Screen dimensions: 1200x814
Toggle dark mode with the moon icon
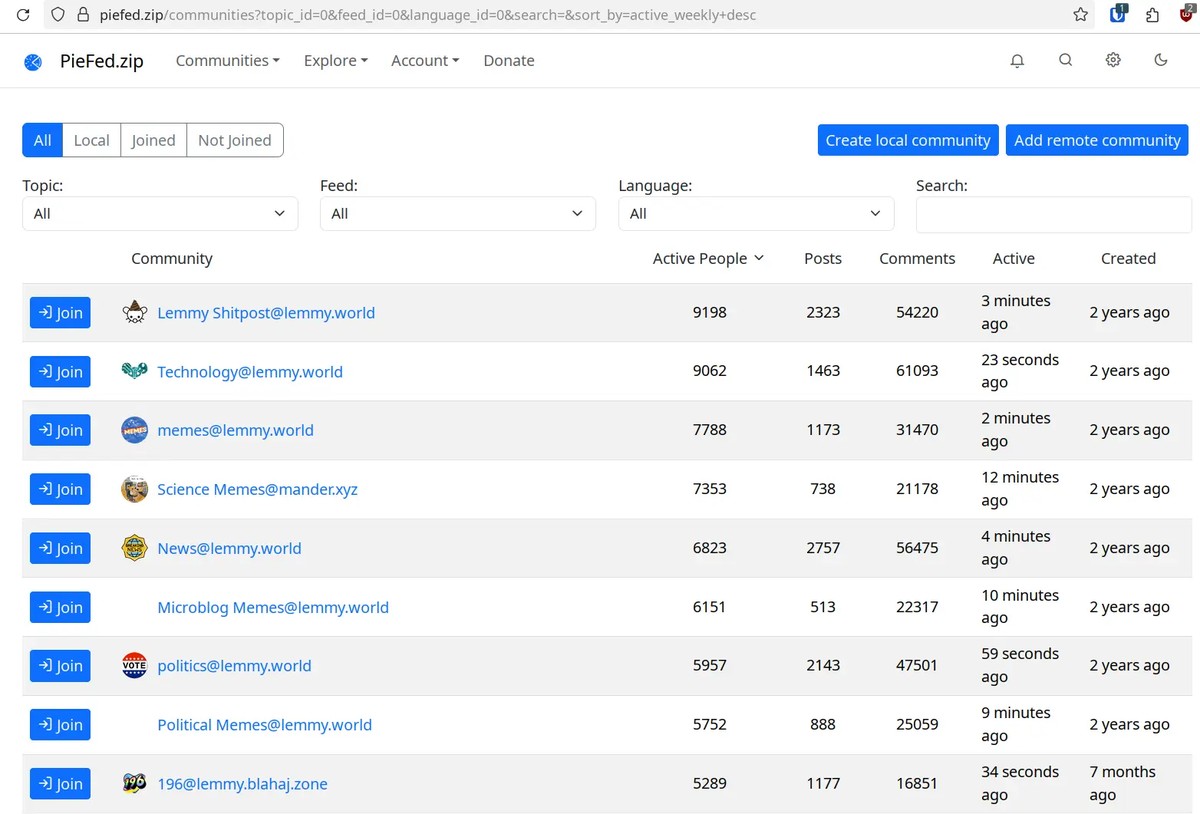[1161, 61]
